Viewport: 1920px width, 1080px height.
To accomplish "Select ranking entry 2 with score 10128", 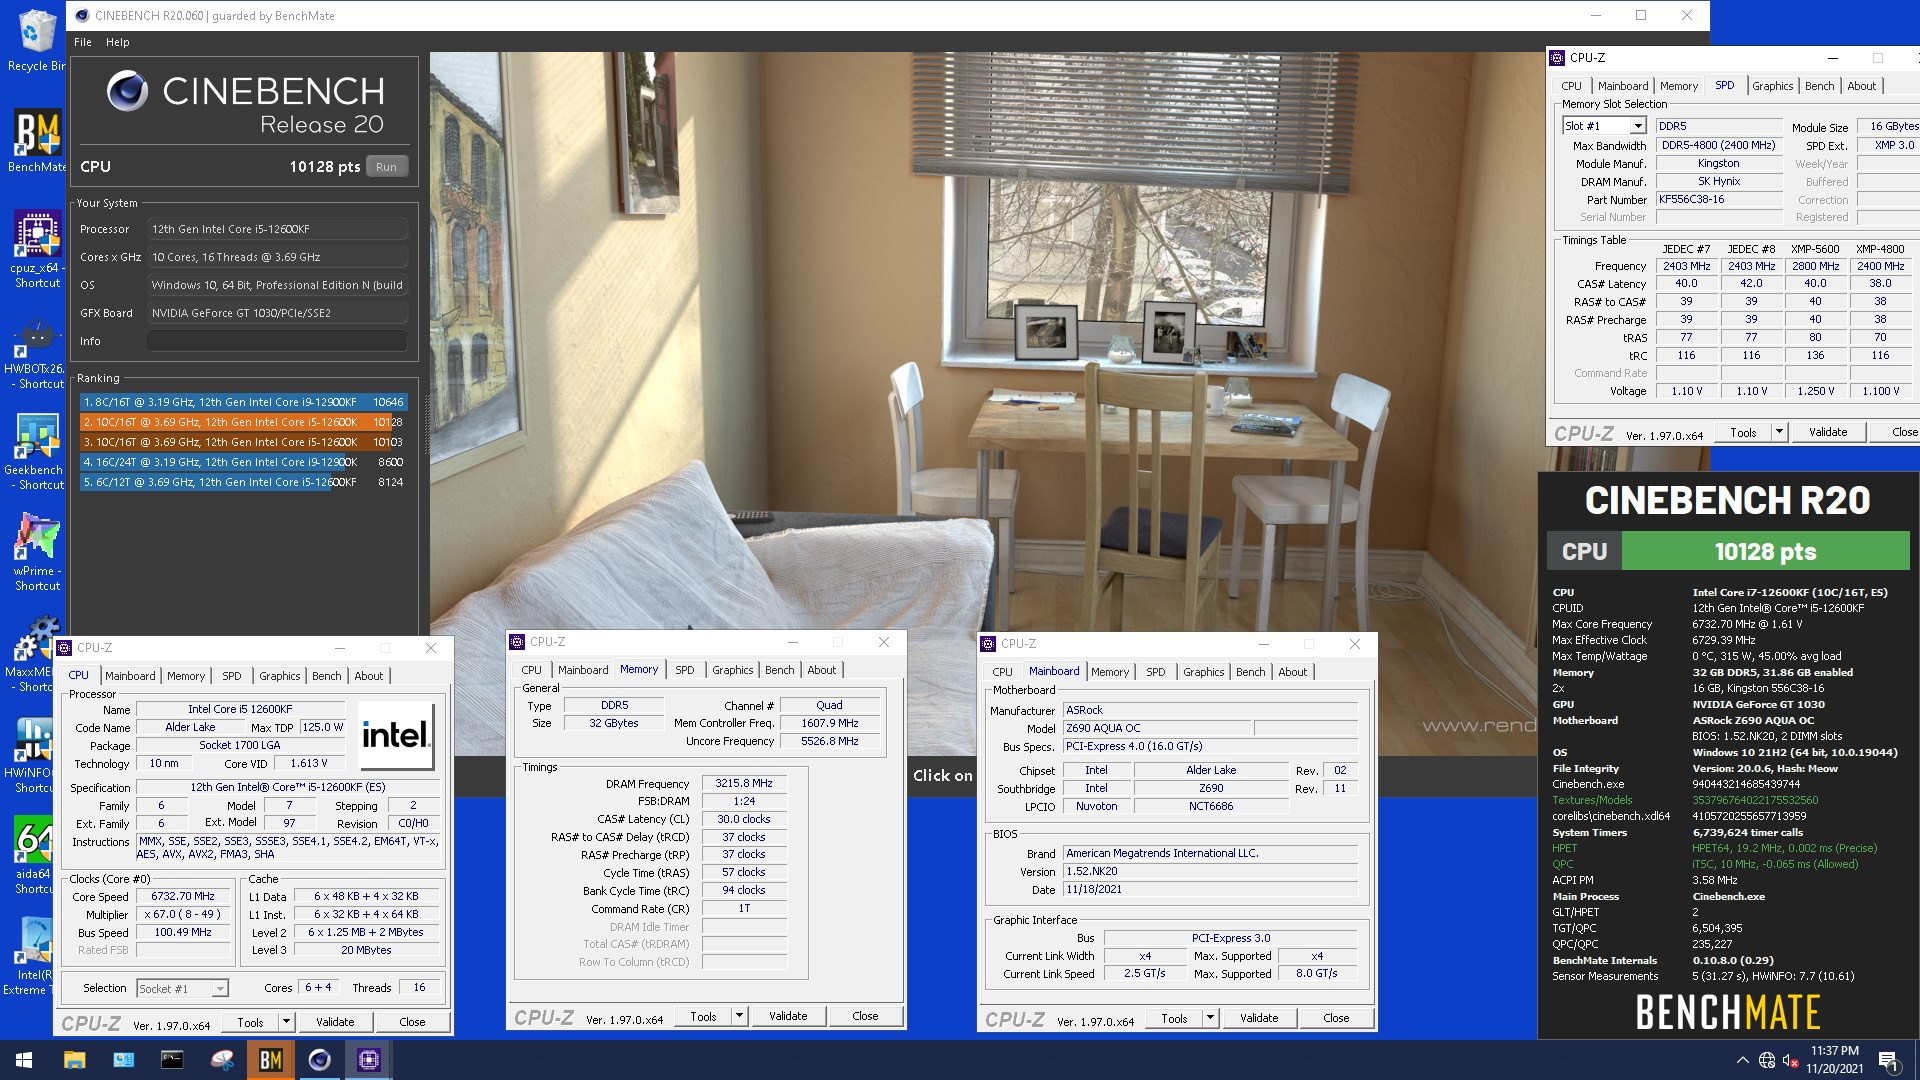I will 243,422.
